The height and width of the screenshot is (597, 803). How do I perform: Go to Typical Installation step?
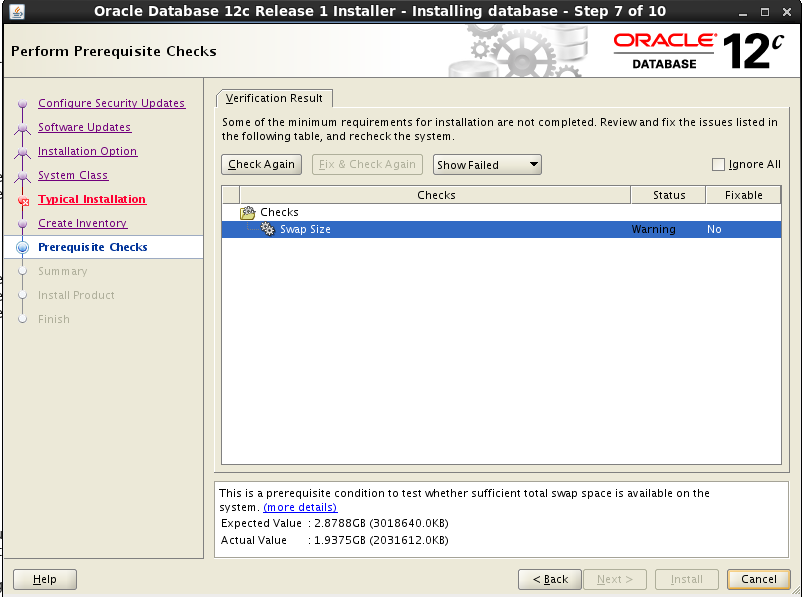coord(92,199)
